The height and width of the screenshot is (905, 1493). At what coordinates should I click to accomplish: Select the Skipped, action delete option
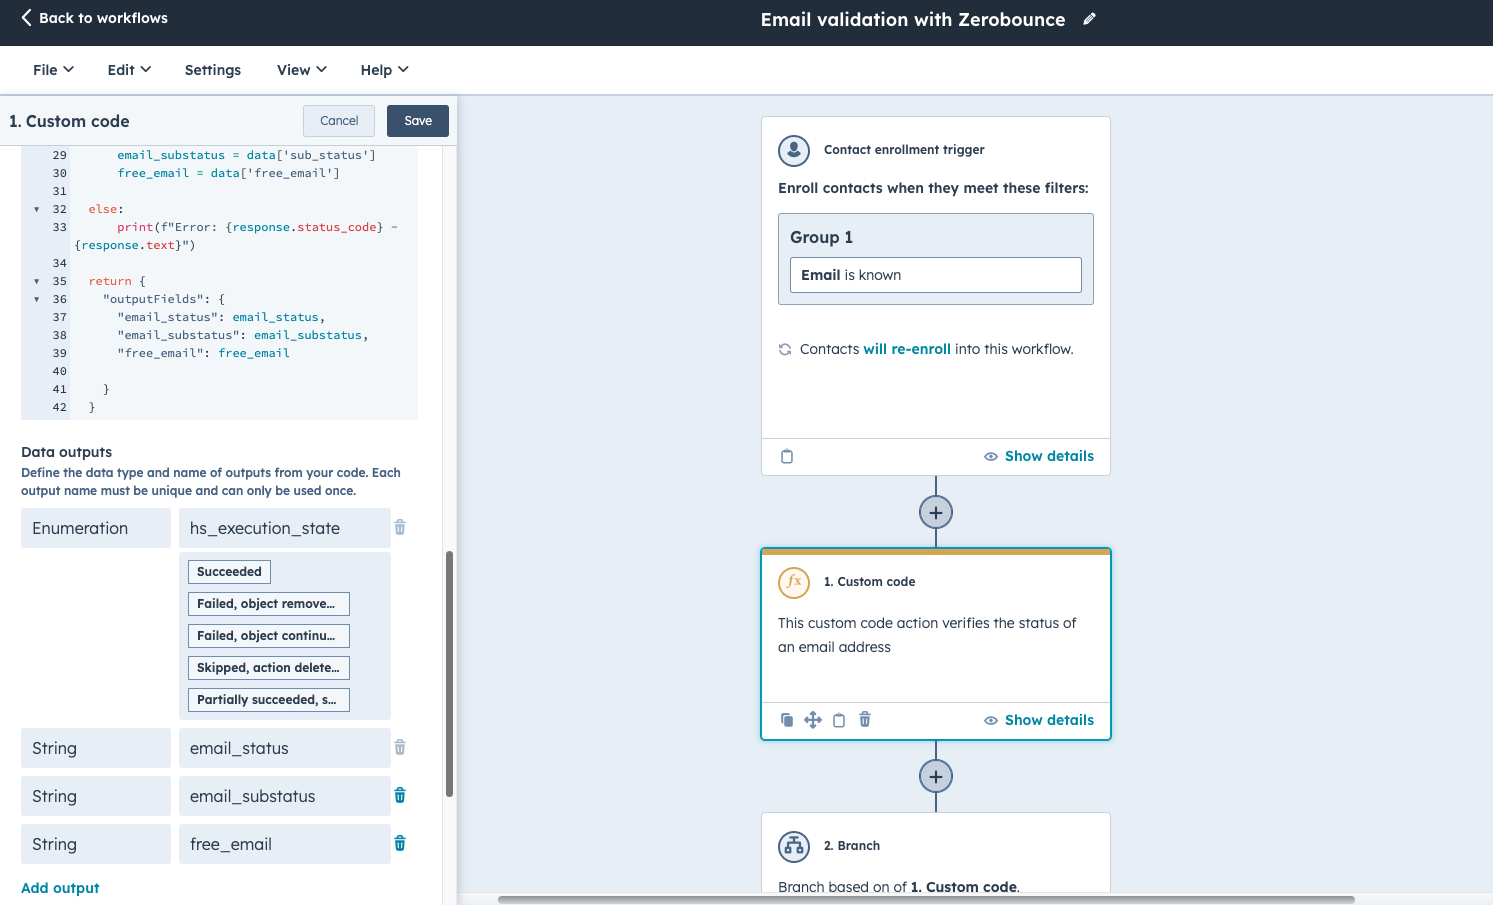point(269,668)
